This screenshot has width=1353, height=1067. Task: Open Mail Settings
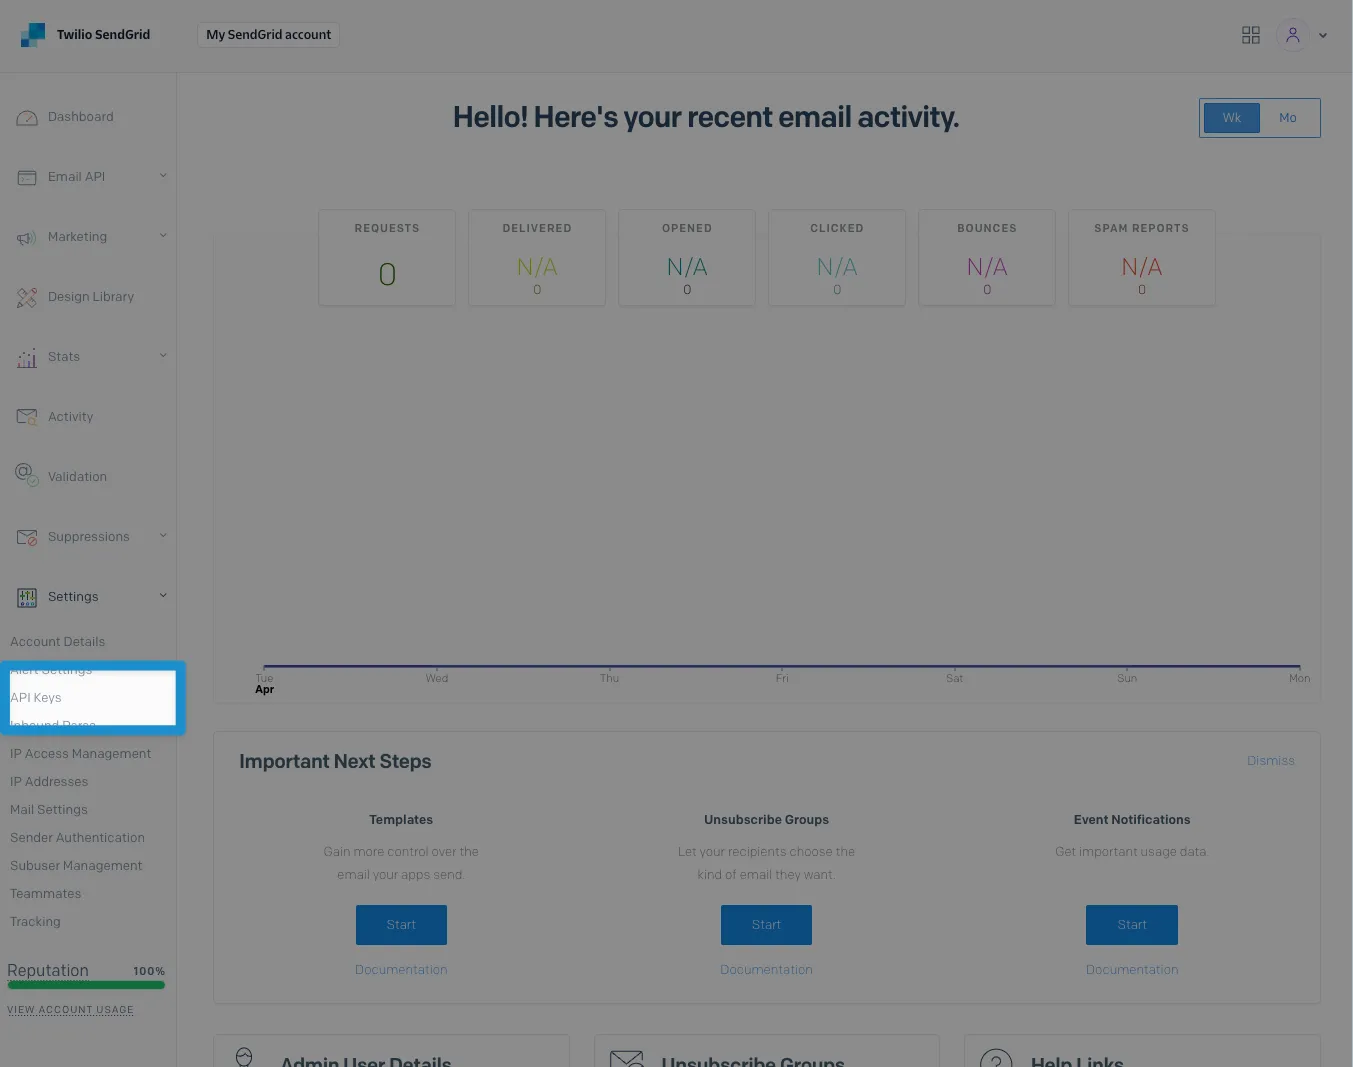[x=49, y=810]
